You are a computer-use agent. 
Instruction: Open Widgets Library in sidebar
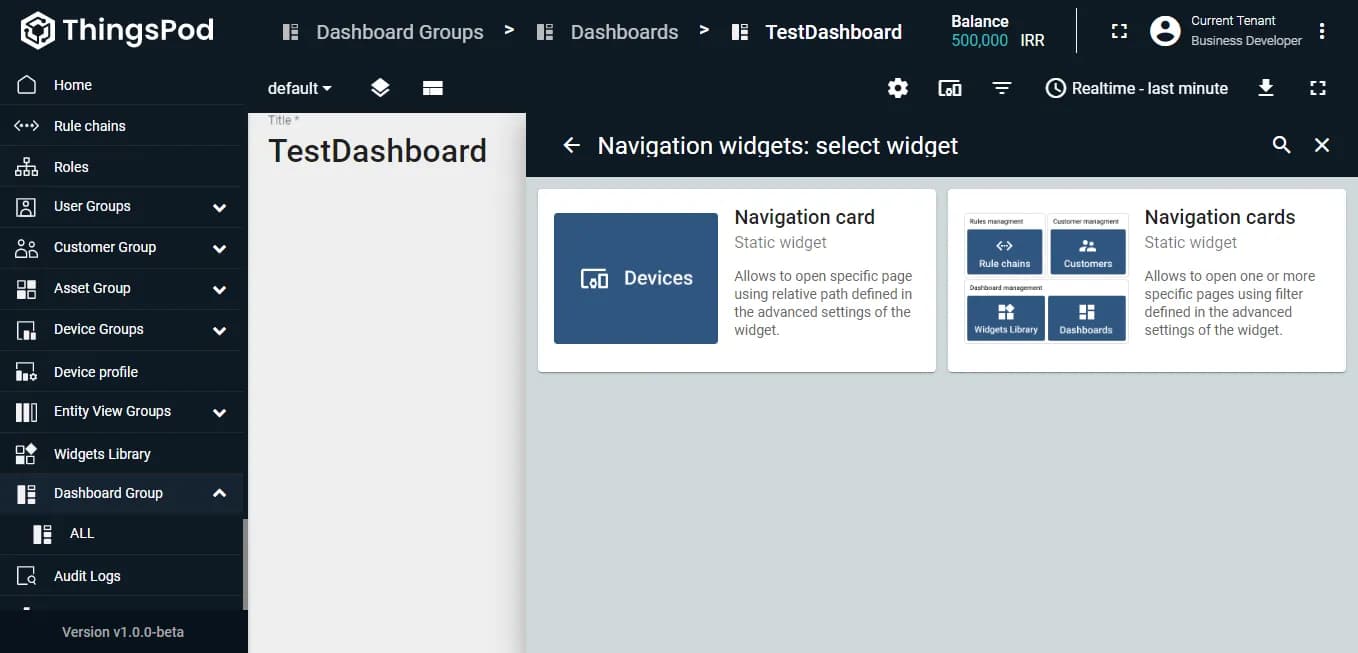tap(101, 454)
